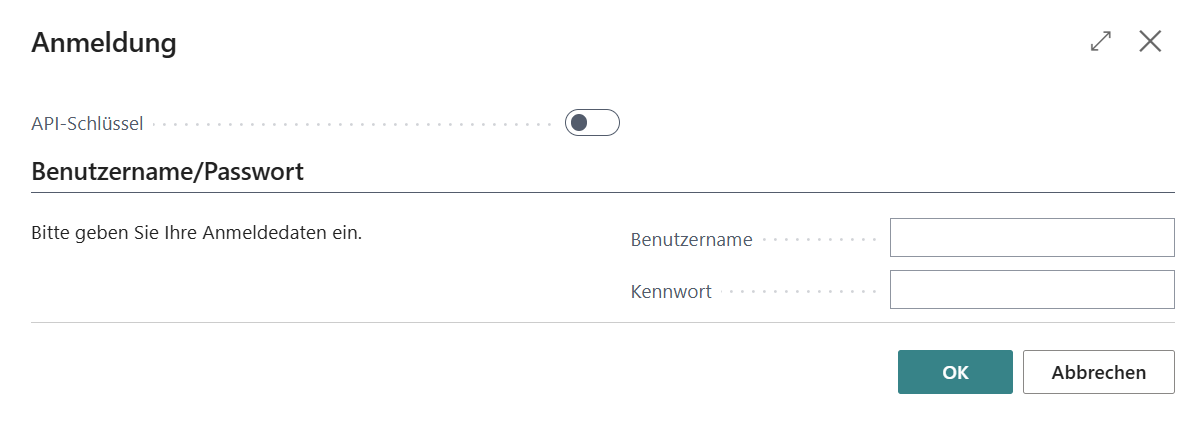Click the 'Bitte geben Sie Ihre Anmeldedaten ein' text
The height and width of the screenshot is (424, 1204).
tap(197, 234)
